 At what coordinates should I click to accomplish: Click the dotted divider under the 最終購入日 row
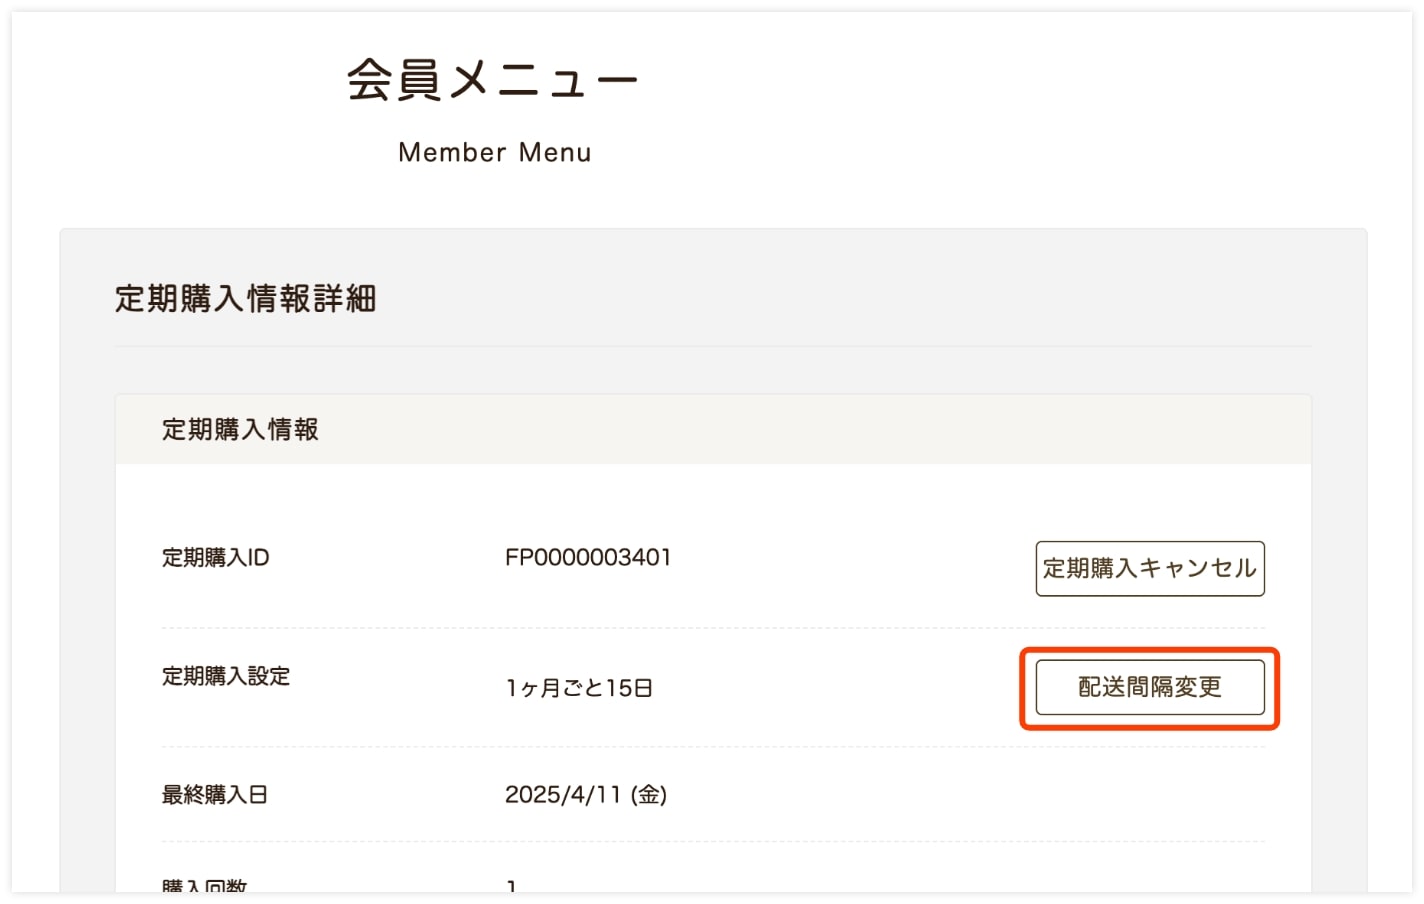[x=713, y=841]
